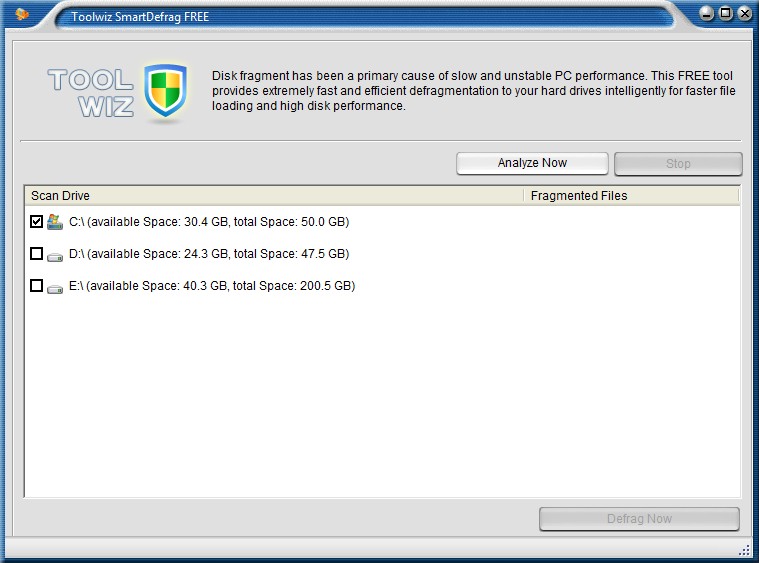This screenshot has height=563, width=759.
Task: Click the Defrag Now button
Action: [639, 519]
